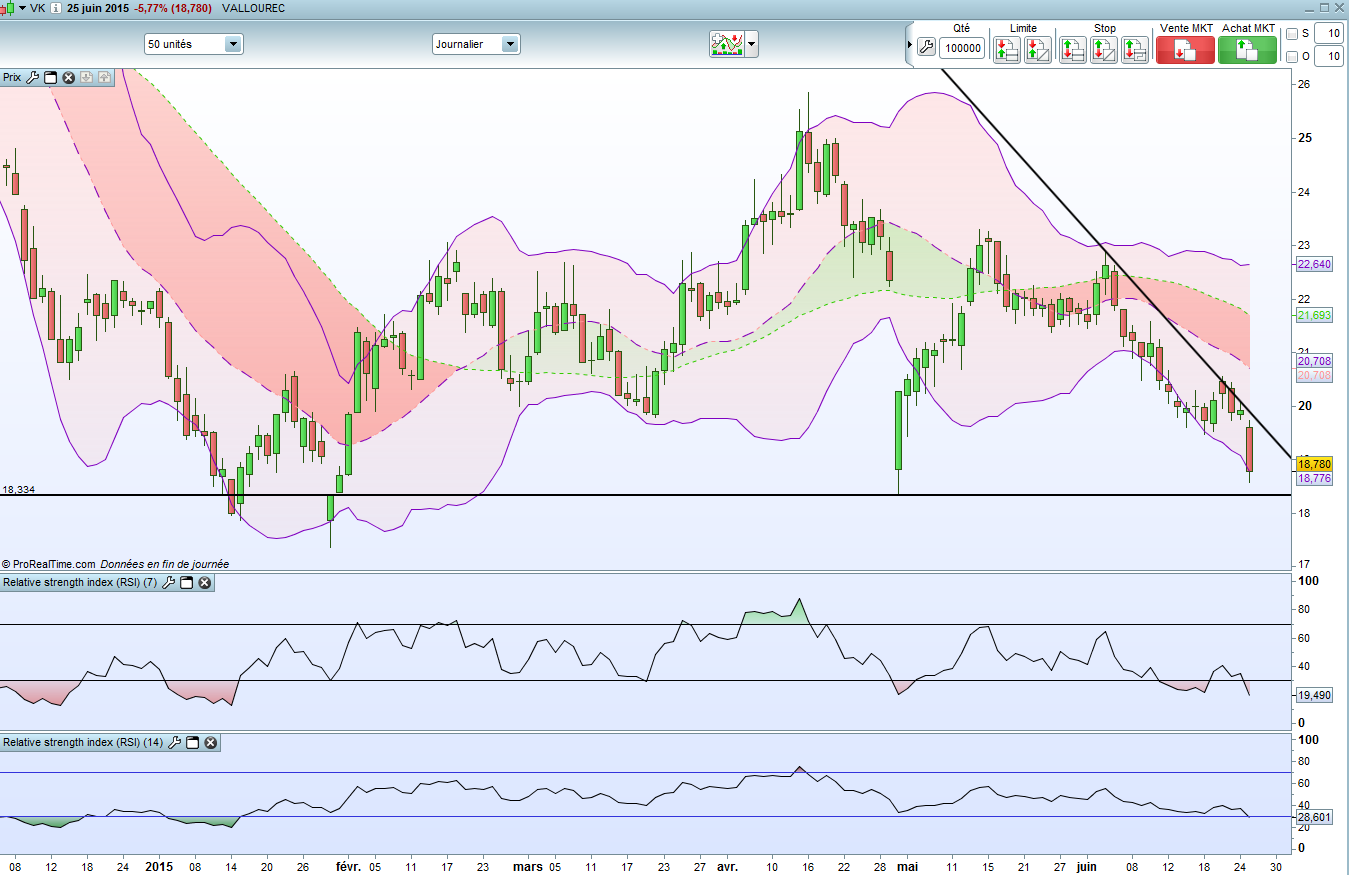Click the first Stop order icon
Image resolution: width=1349 pixels, height=875 pixels.
1073,49
